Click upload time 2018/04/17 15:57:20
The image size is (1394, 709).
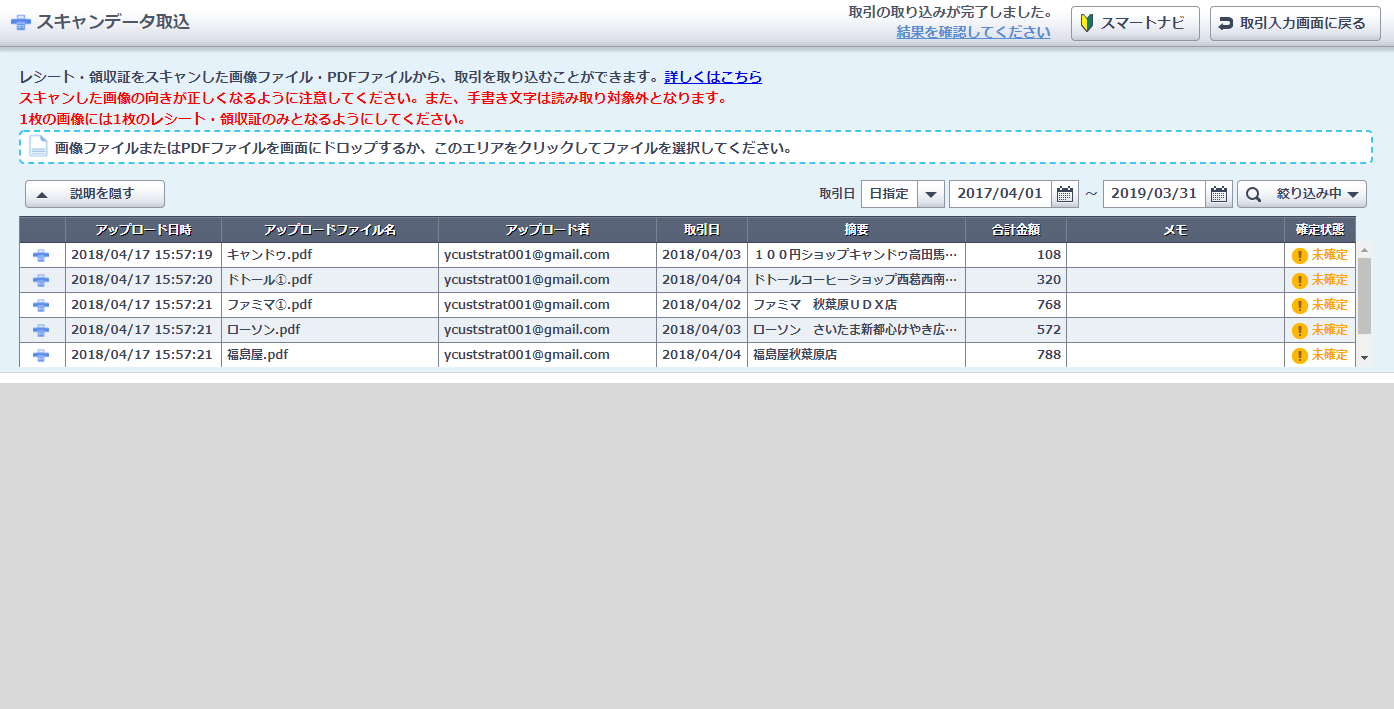142,280
